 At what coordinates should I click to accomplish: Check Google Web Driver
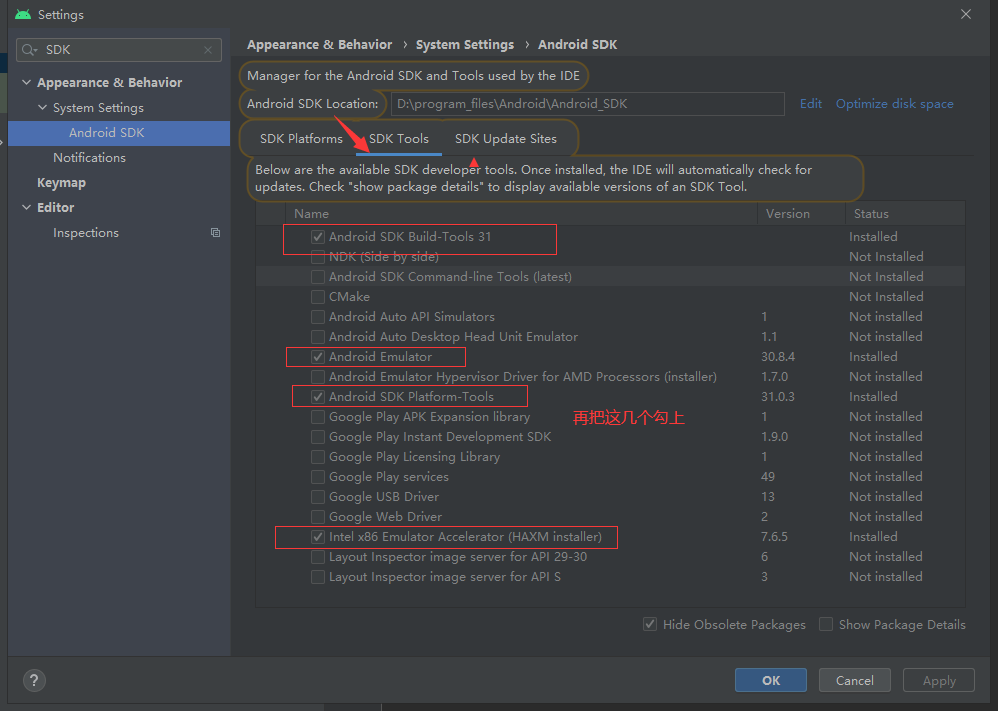tap(318, 517)
